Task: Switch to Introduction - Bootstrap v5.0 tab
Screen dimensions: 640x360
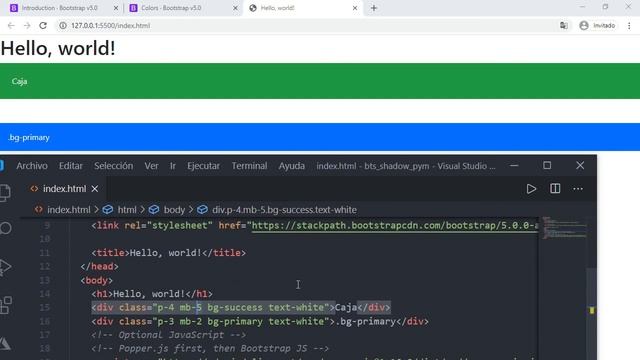Action: (x=60, y=8)
